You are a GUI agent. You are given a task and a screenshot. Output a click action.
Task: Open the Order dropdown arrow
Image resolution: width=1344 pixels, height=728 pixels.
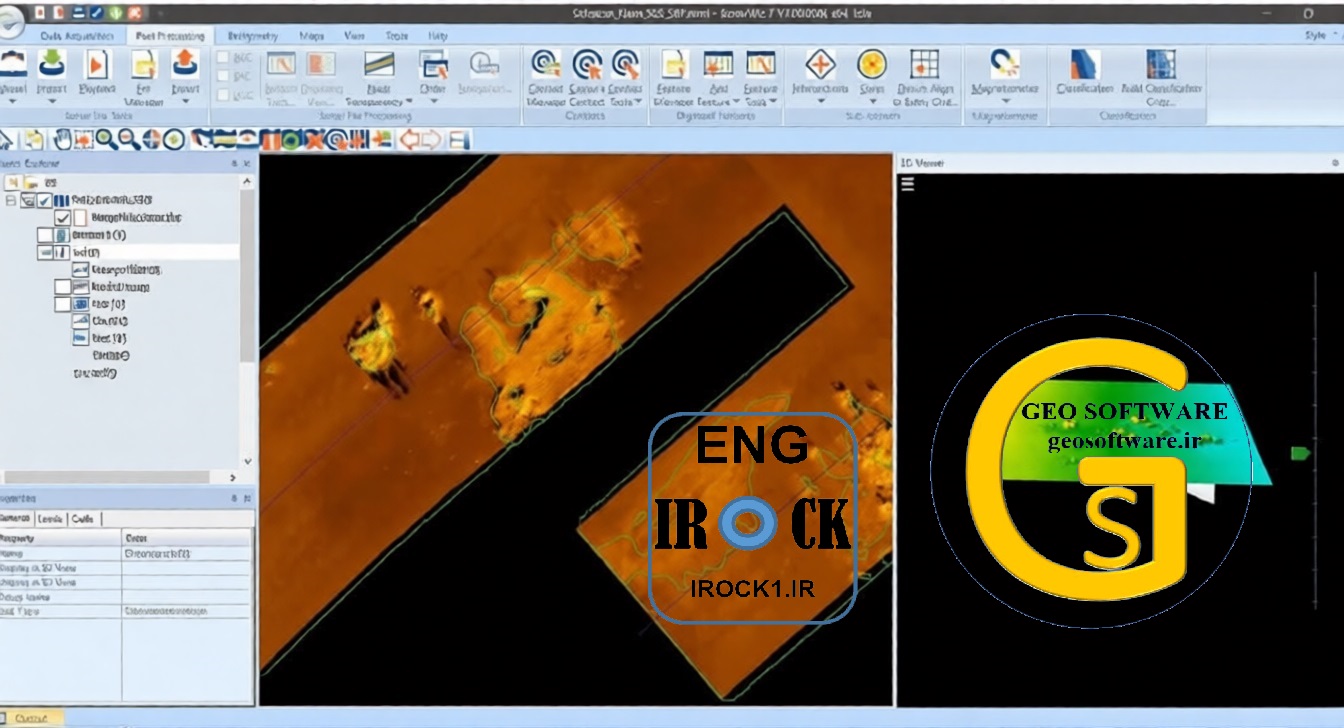pyautogui.click(x=433, y=102)
